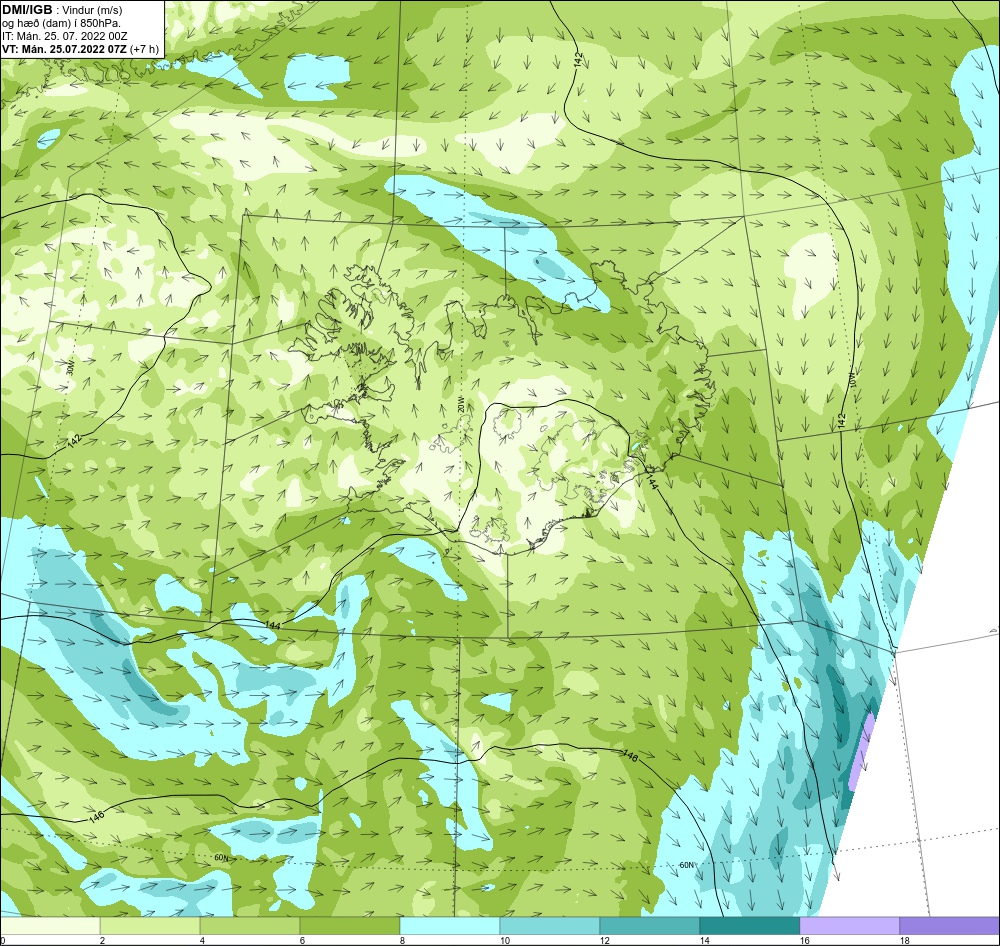Select the 12–14 m/s darker teal legend swatch

649,925
